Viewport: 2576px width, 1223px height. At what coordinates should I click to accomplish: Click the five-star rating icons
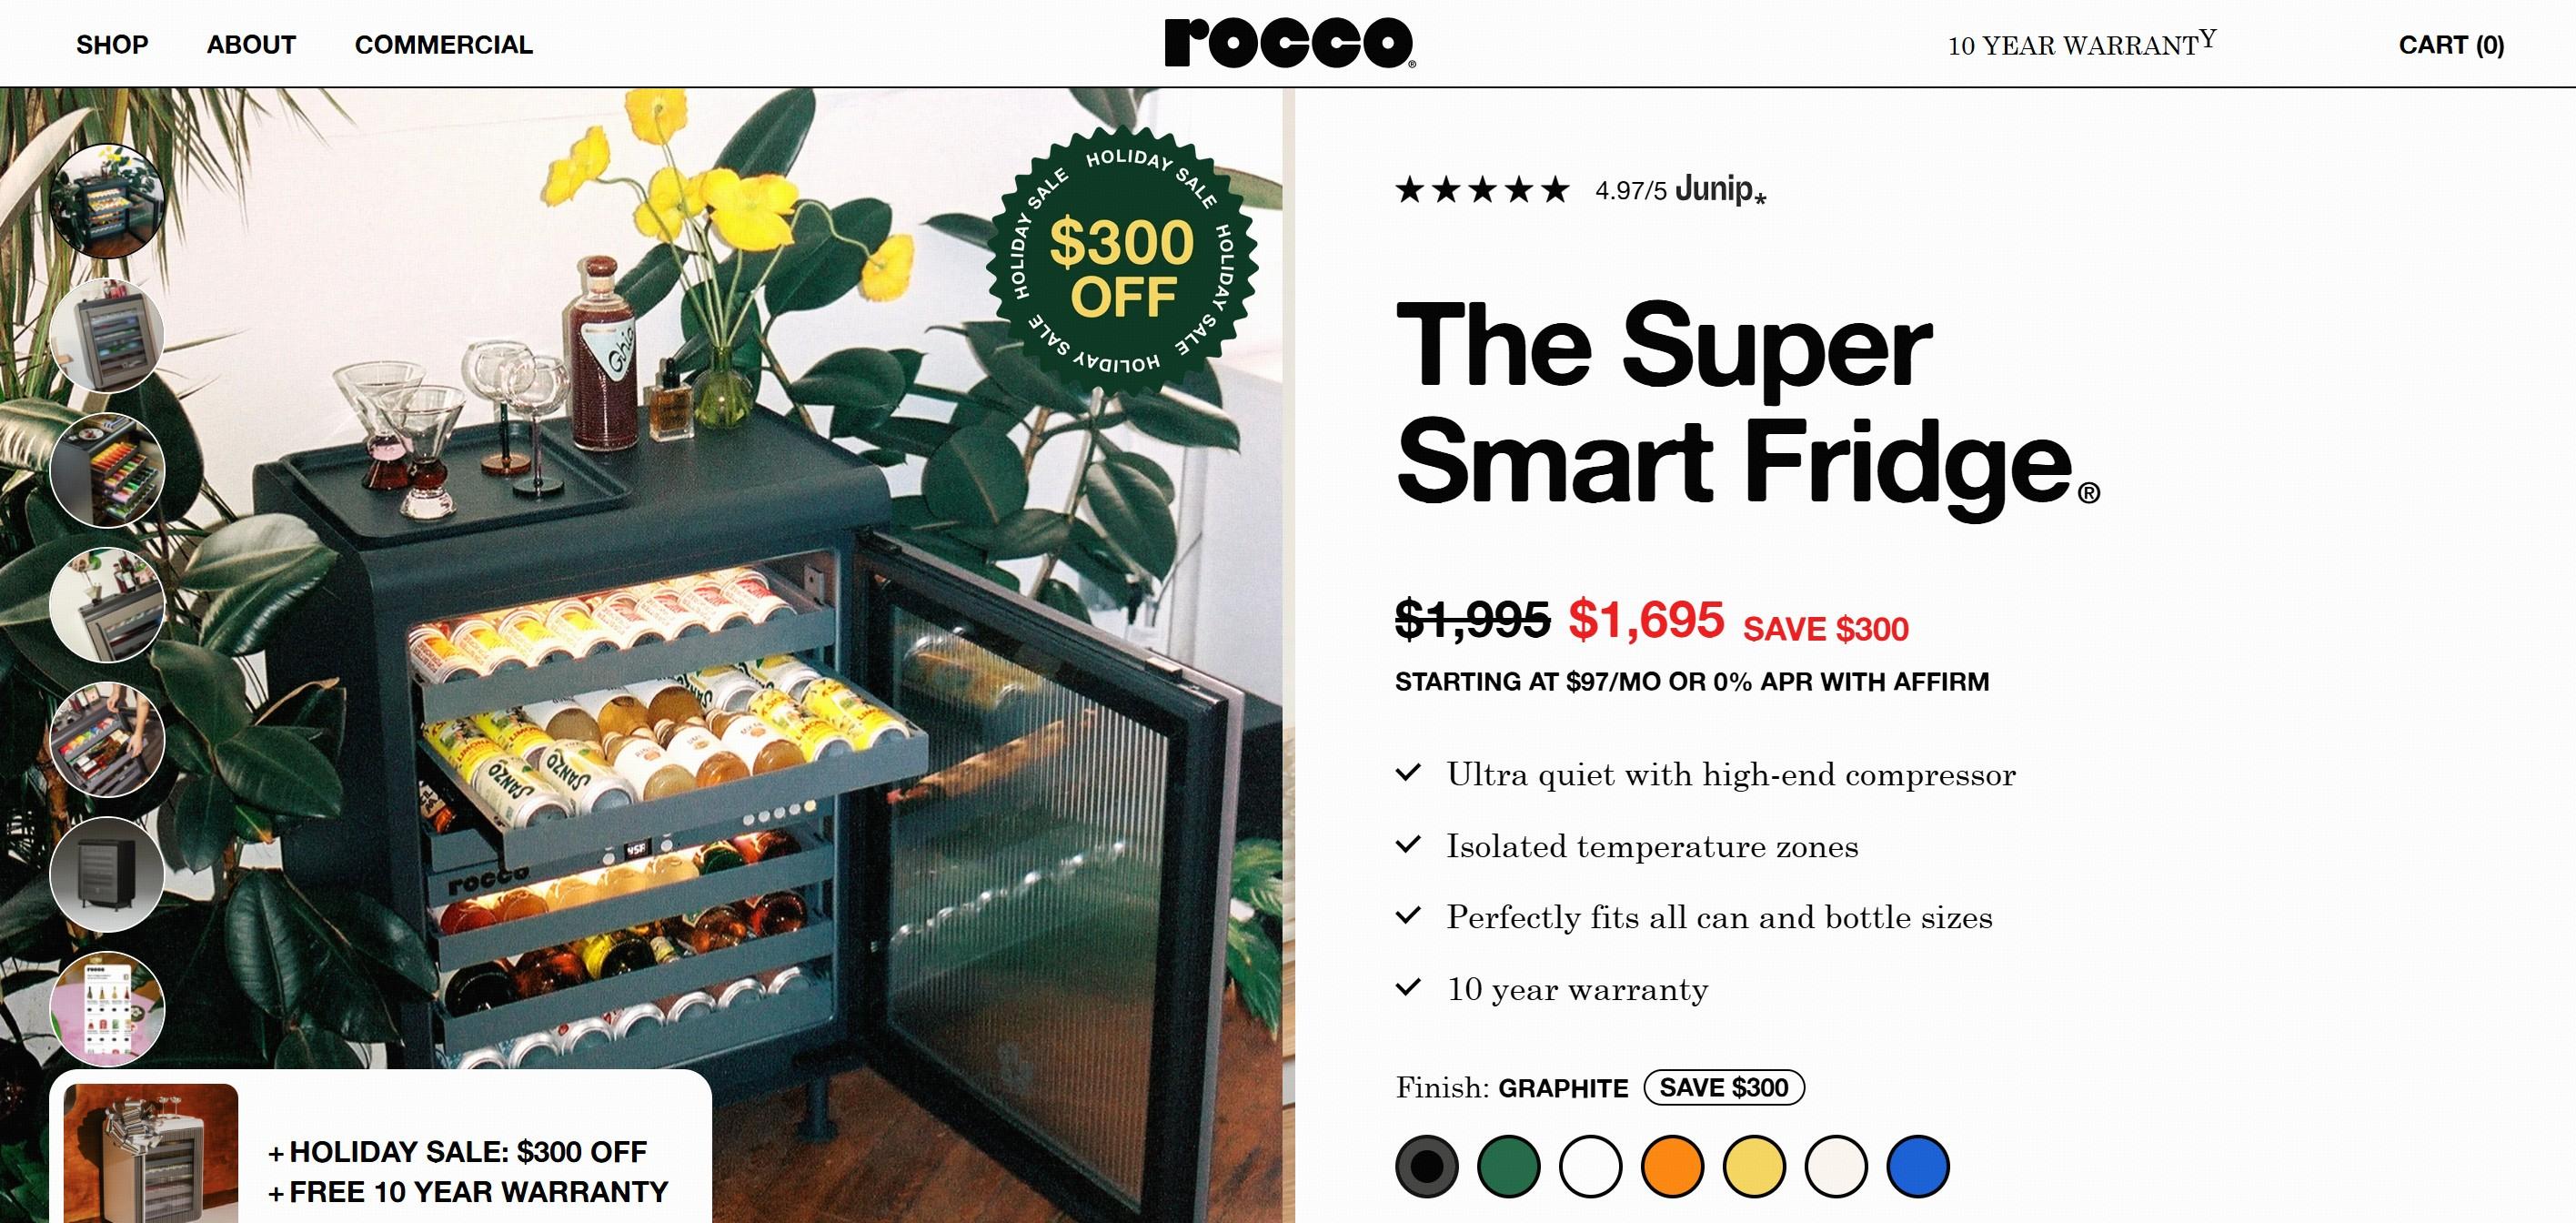(x=1482, y=189)
